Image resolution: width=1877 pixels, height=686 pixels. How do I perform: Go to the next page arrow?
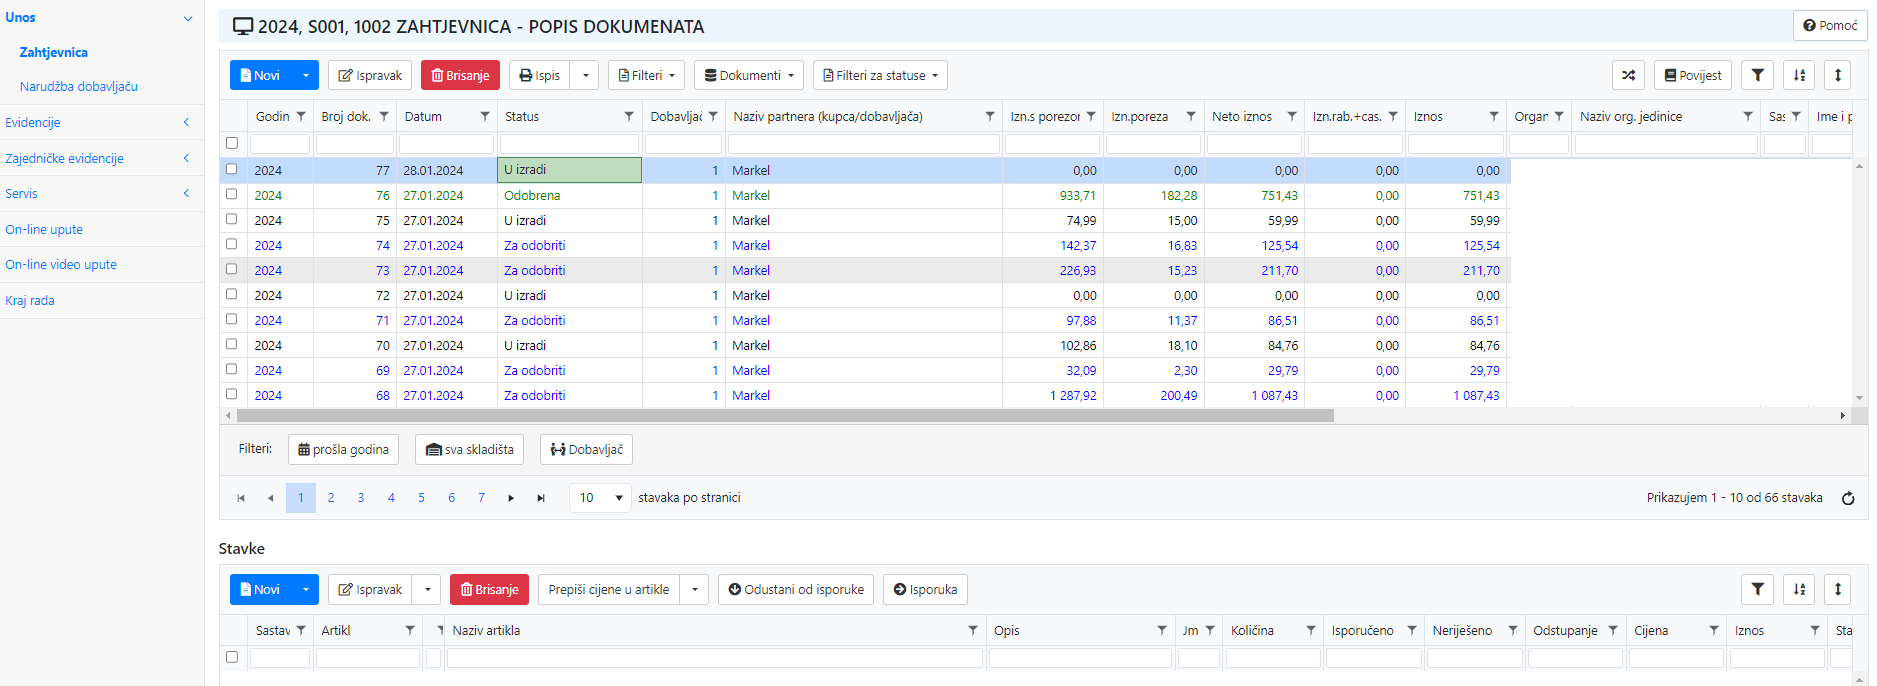[511, 498]
